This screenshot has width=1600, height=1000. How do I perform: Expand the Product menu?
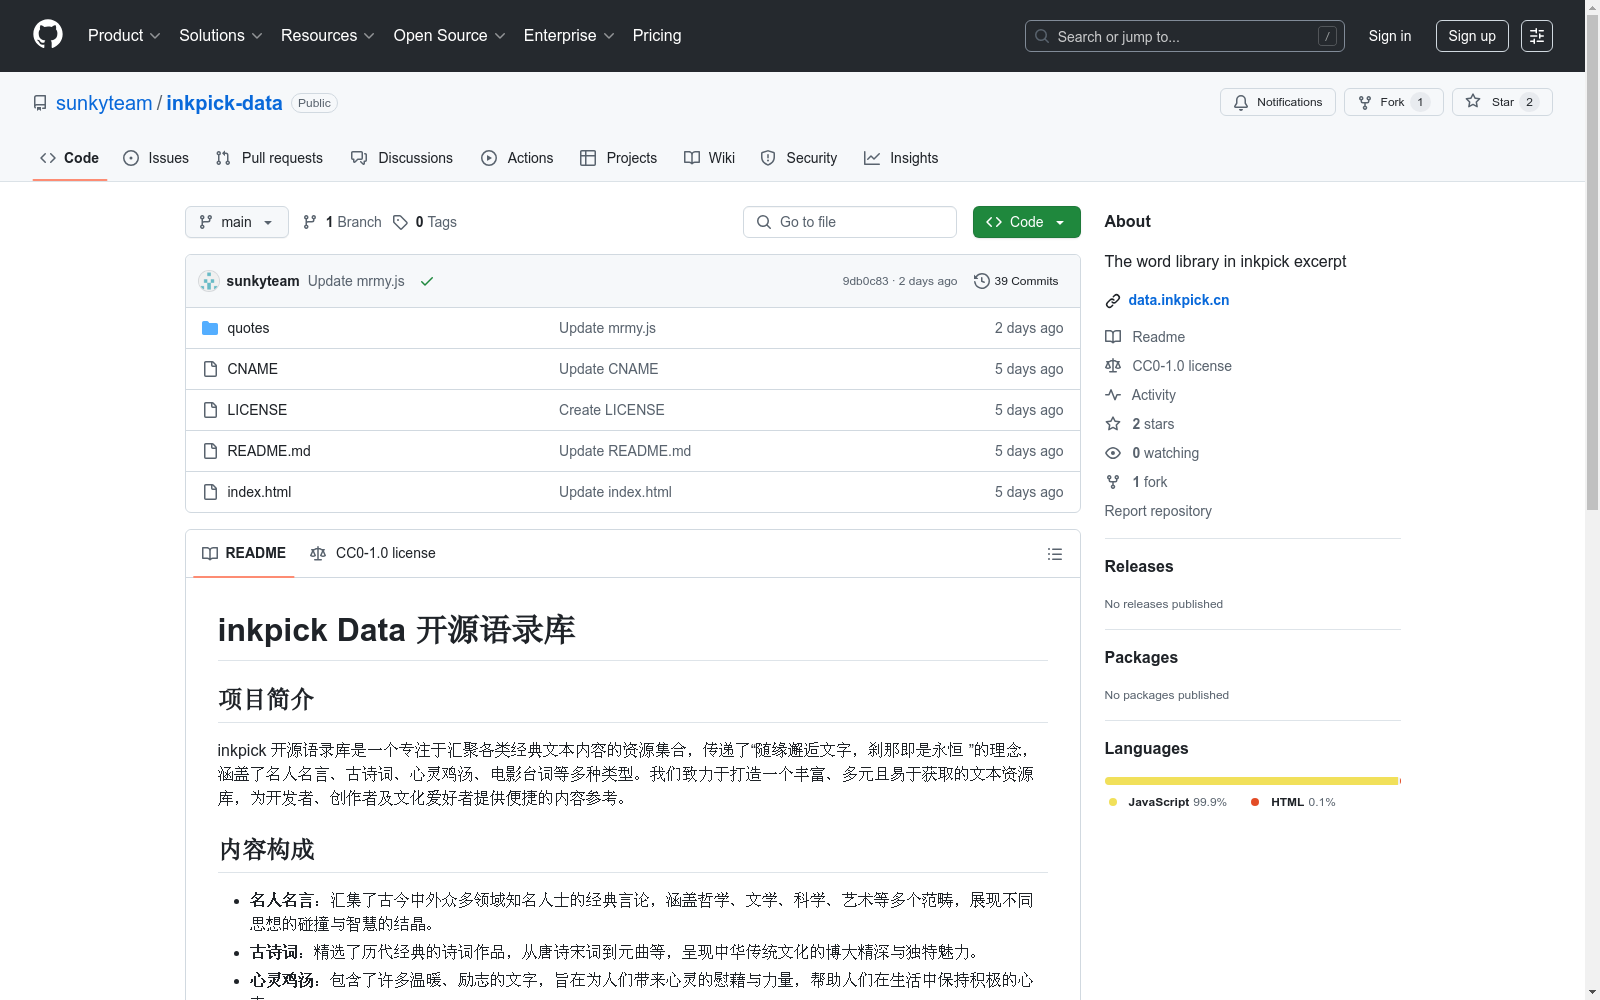click(x=124, y=36)
